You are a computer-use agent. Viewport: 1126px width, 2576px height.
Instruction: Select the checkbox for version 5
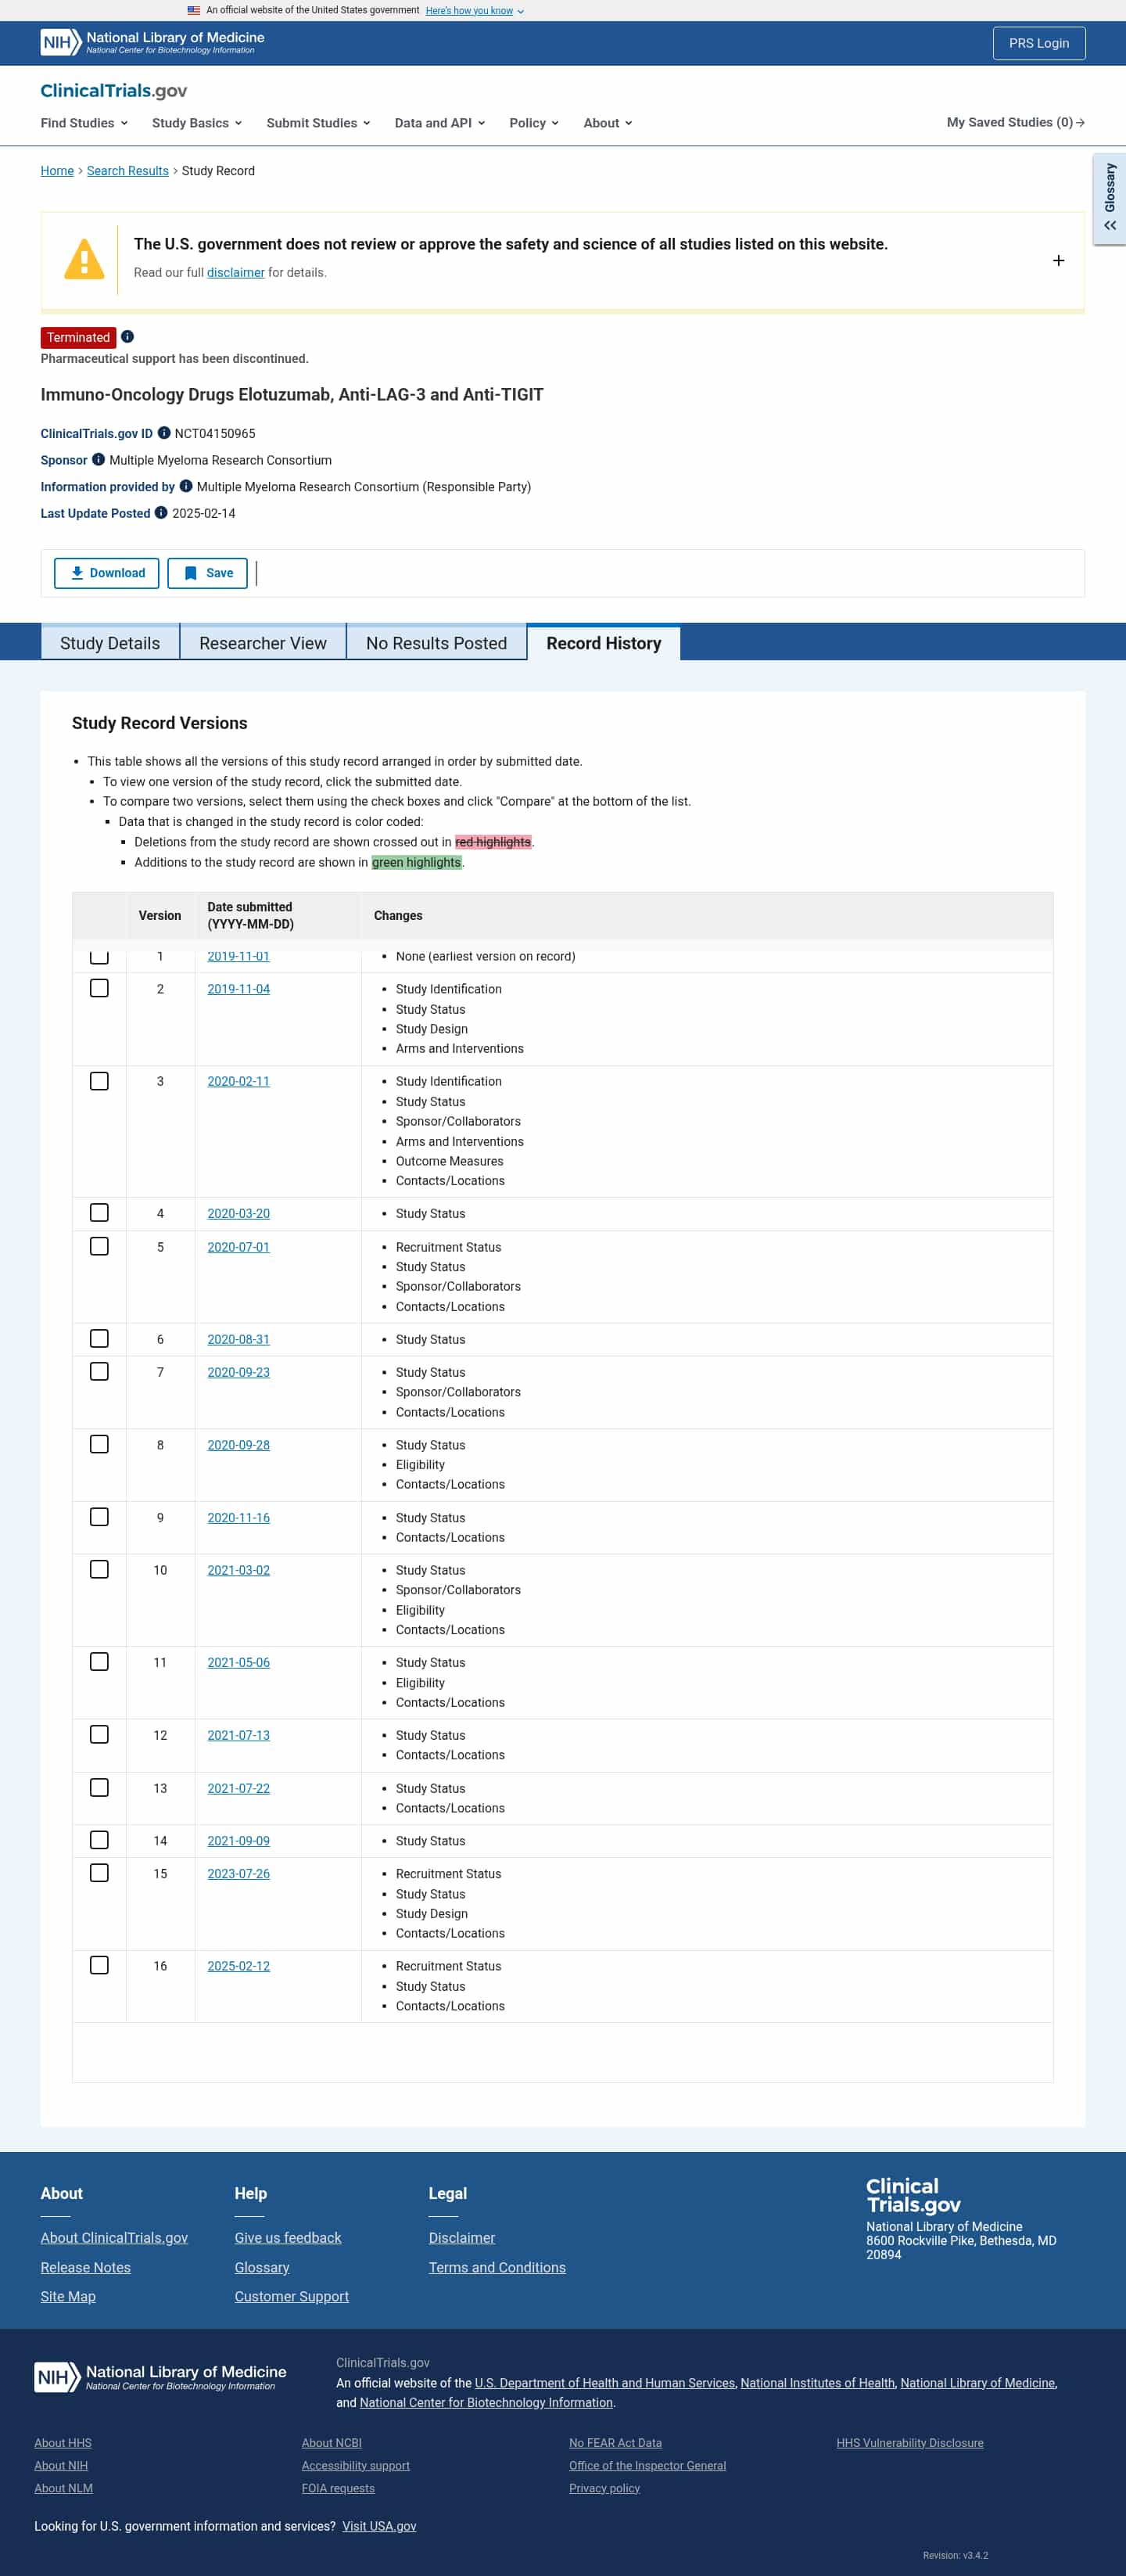(98, 1246)
